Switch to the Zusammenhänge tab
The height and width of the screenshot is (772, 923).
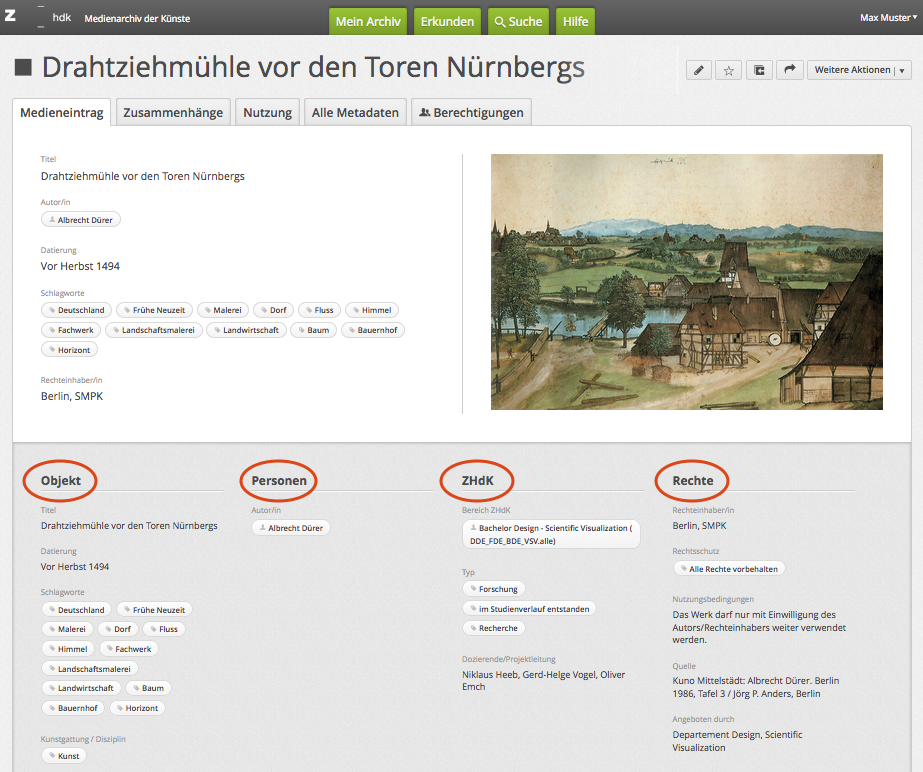pos(173,112)
